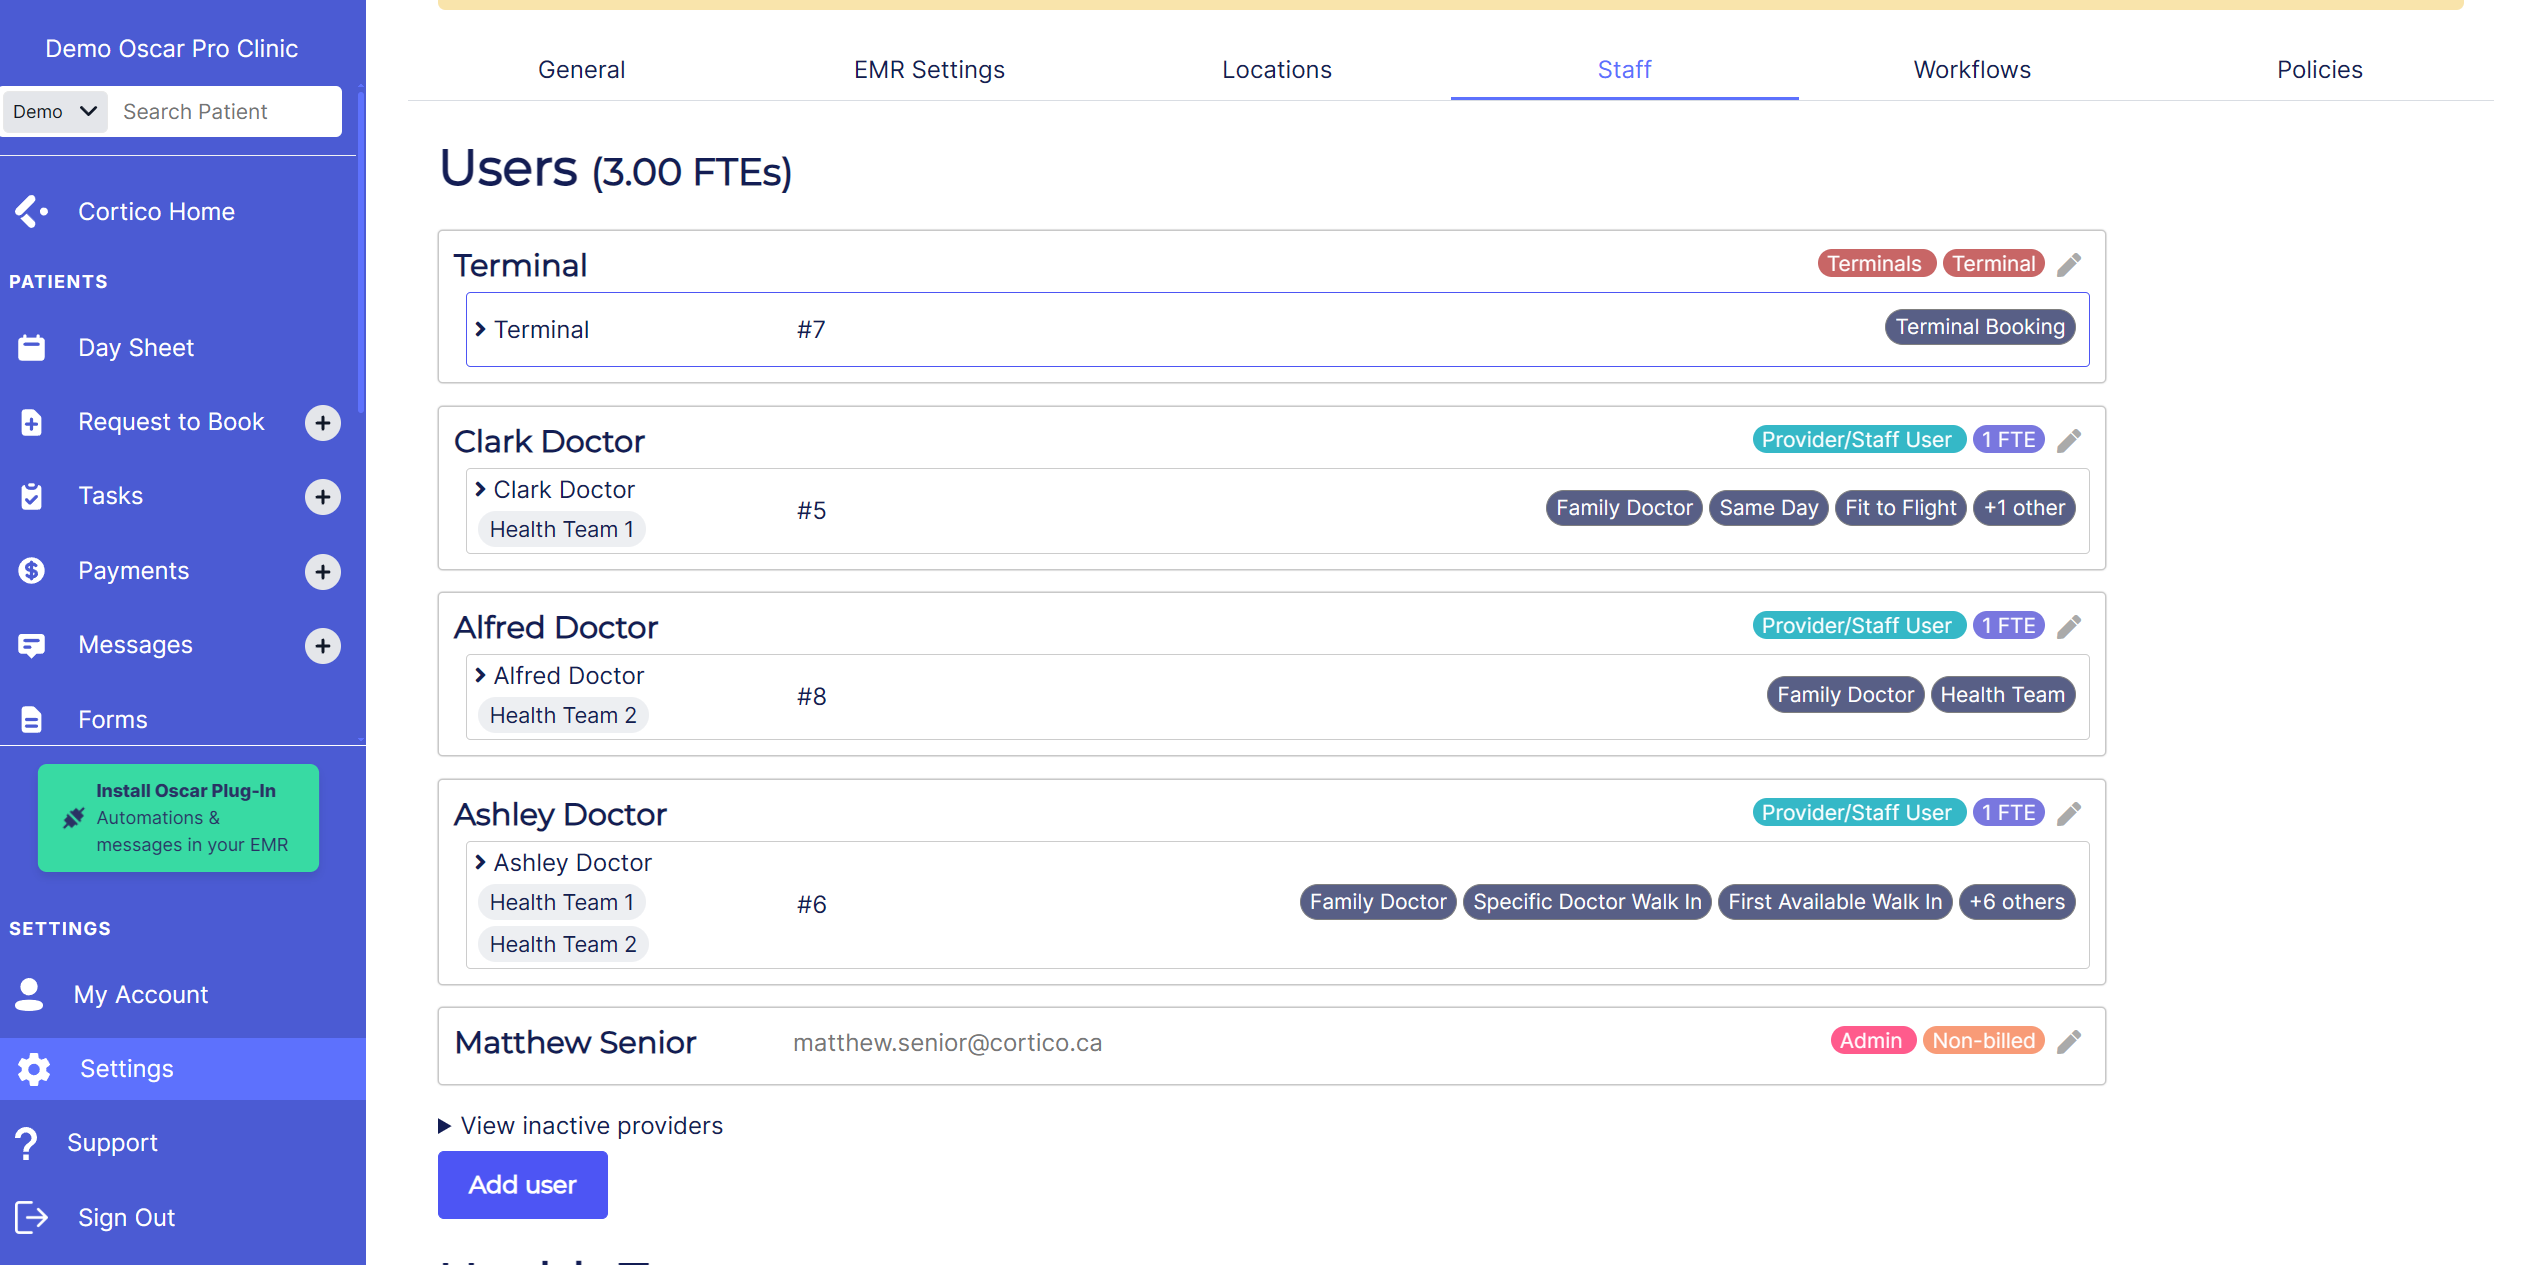This screenshot has height=1265, width=2522.
Task: Click the Add user button
Action: pos(522,1185)
